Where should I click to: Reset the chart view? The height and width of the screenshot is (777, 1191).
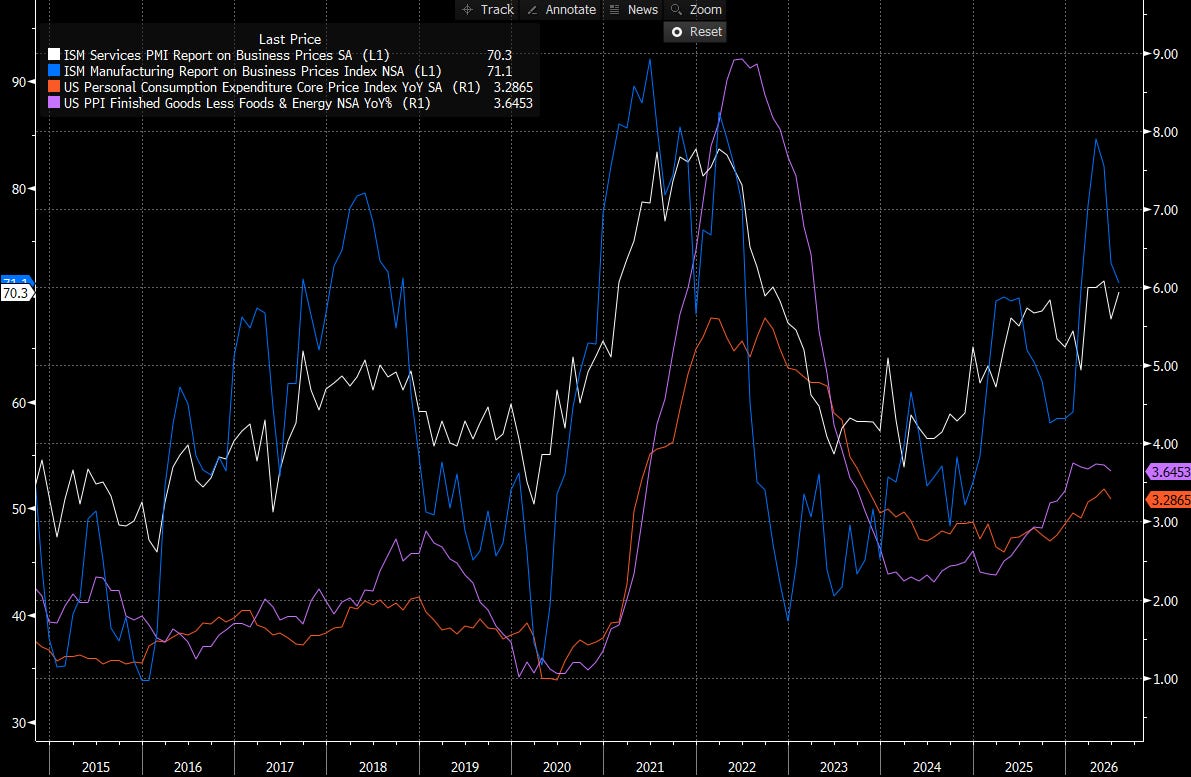[x=695, y=32]
